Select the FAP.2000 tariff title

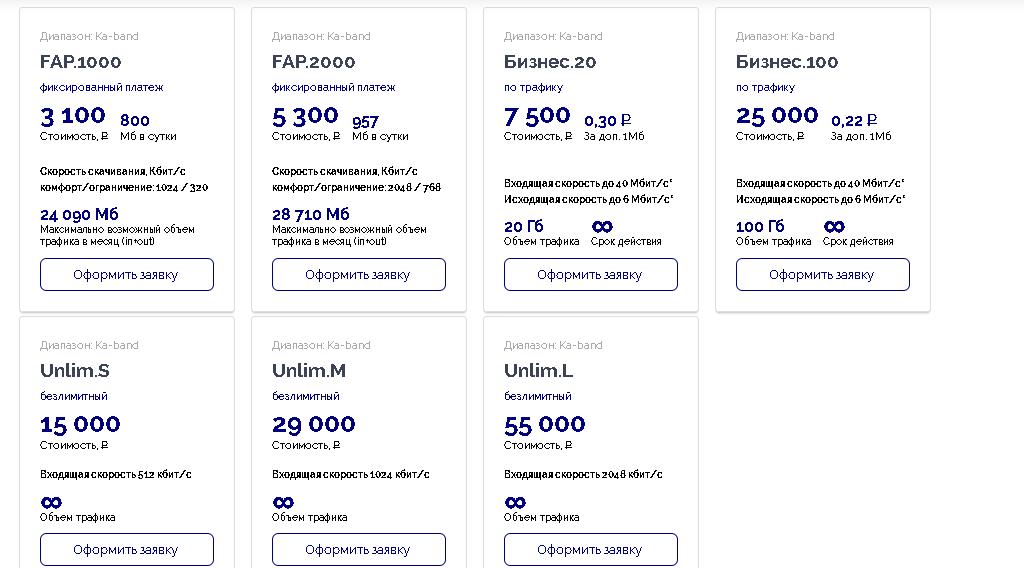(x=313, y=62)
